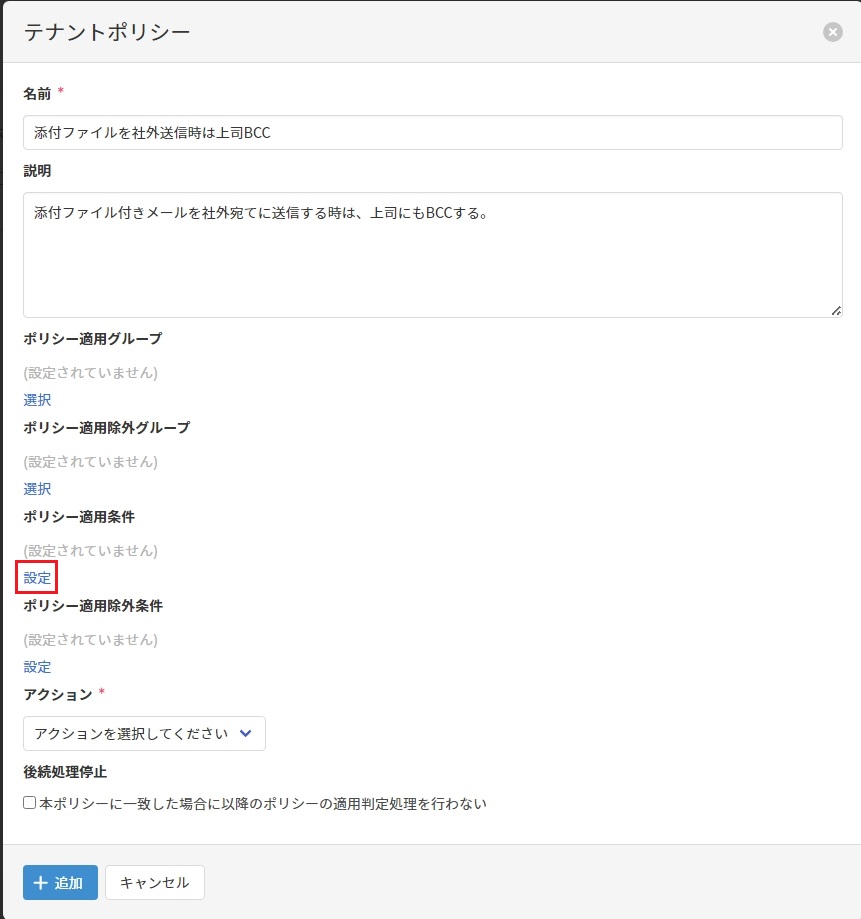Click the chevron arrow in the アクション dropdown
The width and height of the screenshot is (861, 919).
tap(246, 733)
